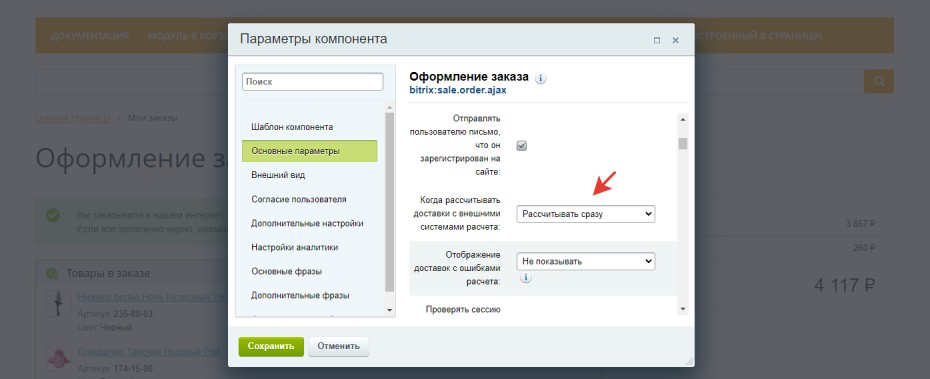Maximize the Параметры компонента dialog
The height and width of the screenshot is (379, 930).
[x=657, y=40]
